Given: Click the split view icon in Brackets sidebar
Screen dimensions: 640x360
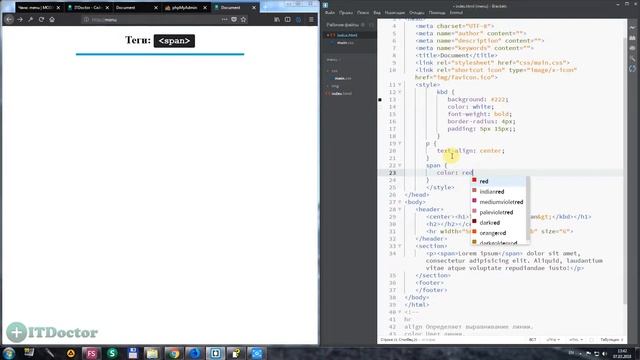Looking at the screenshot, I should [371, 25].
